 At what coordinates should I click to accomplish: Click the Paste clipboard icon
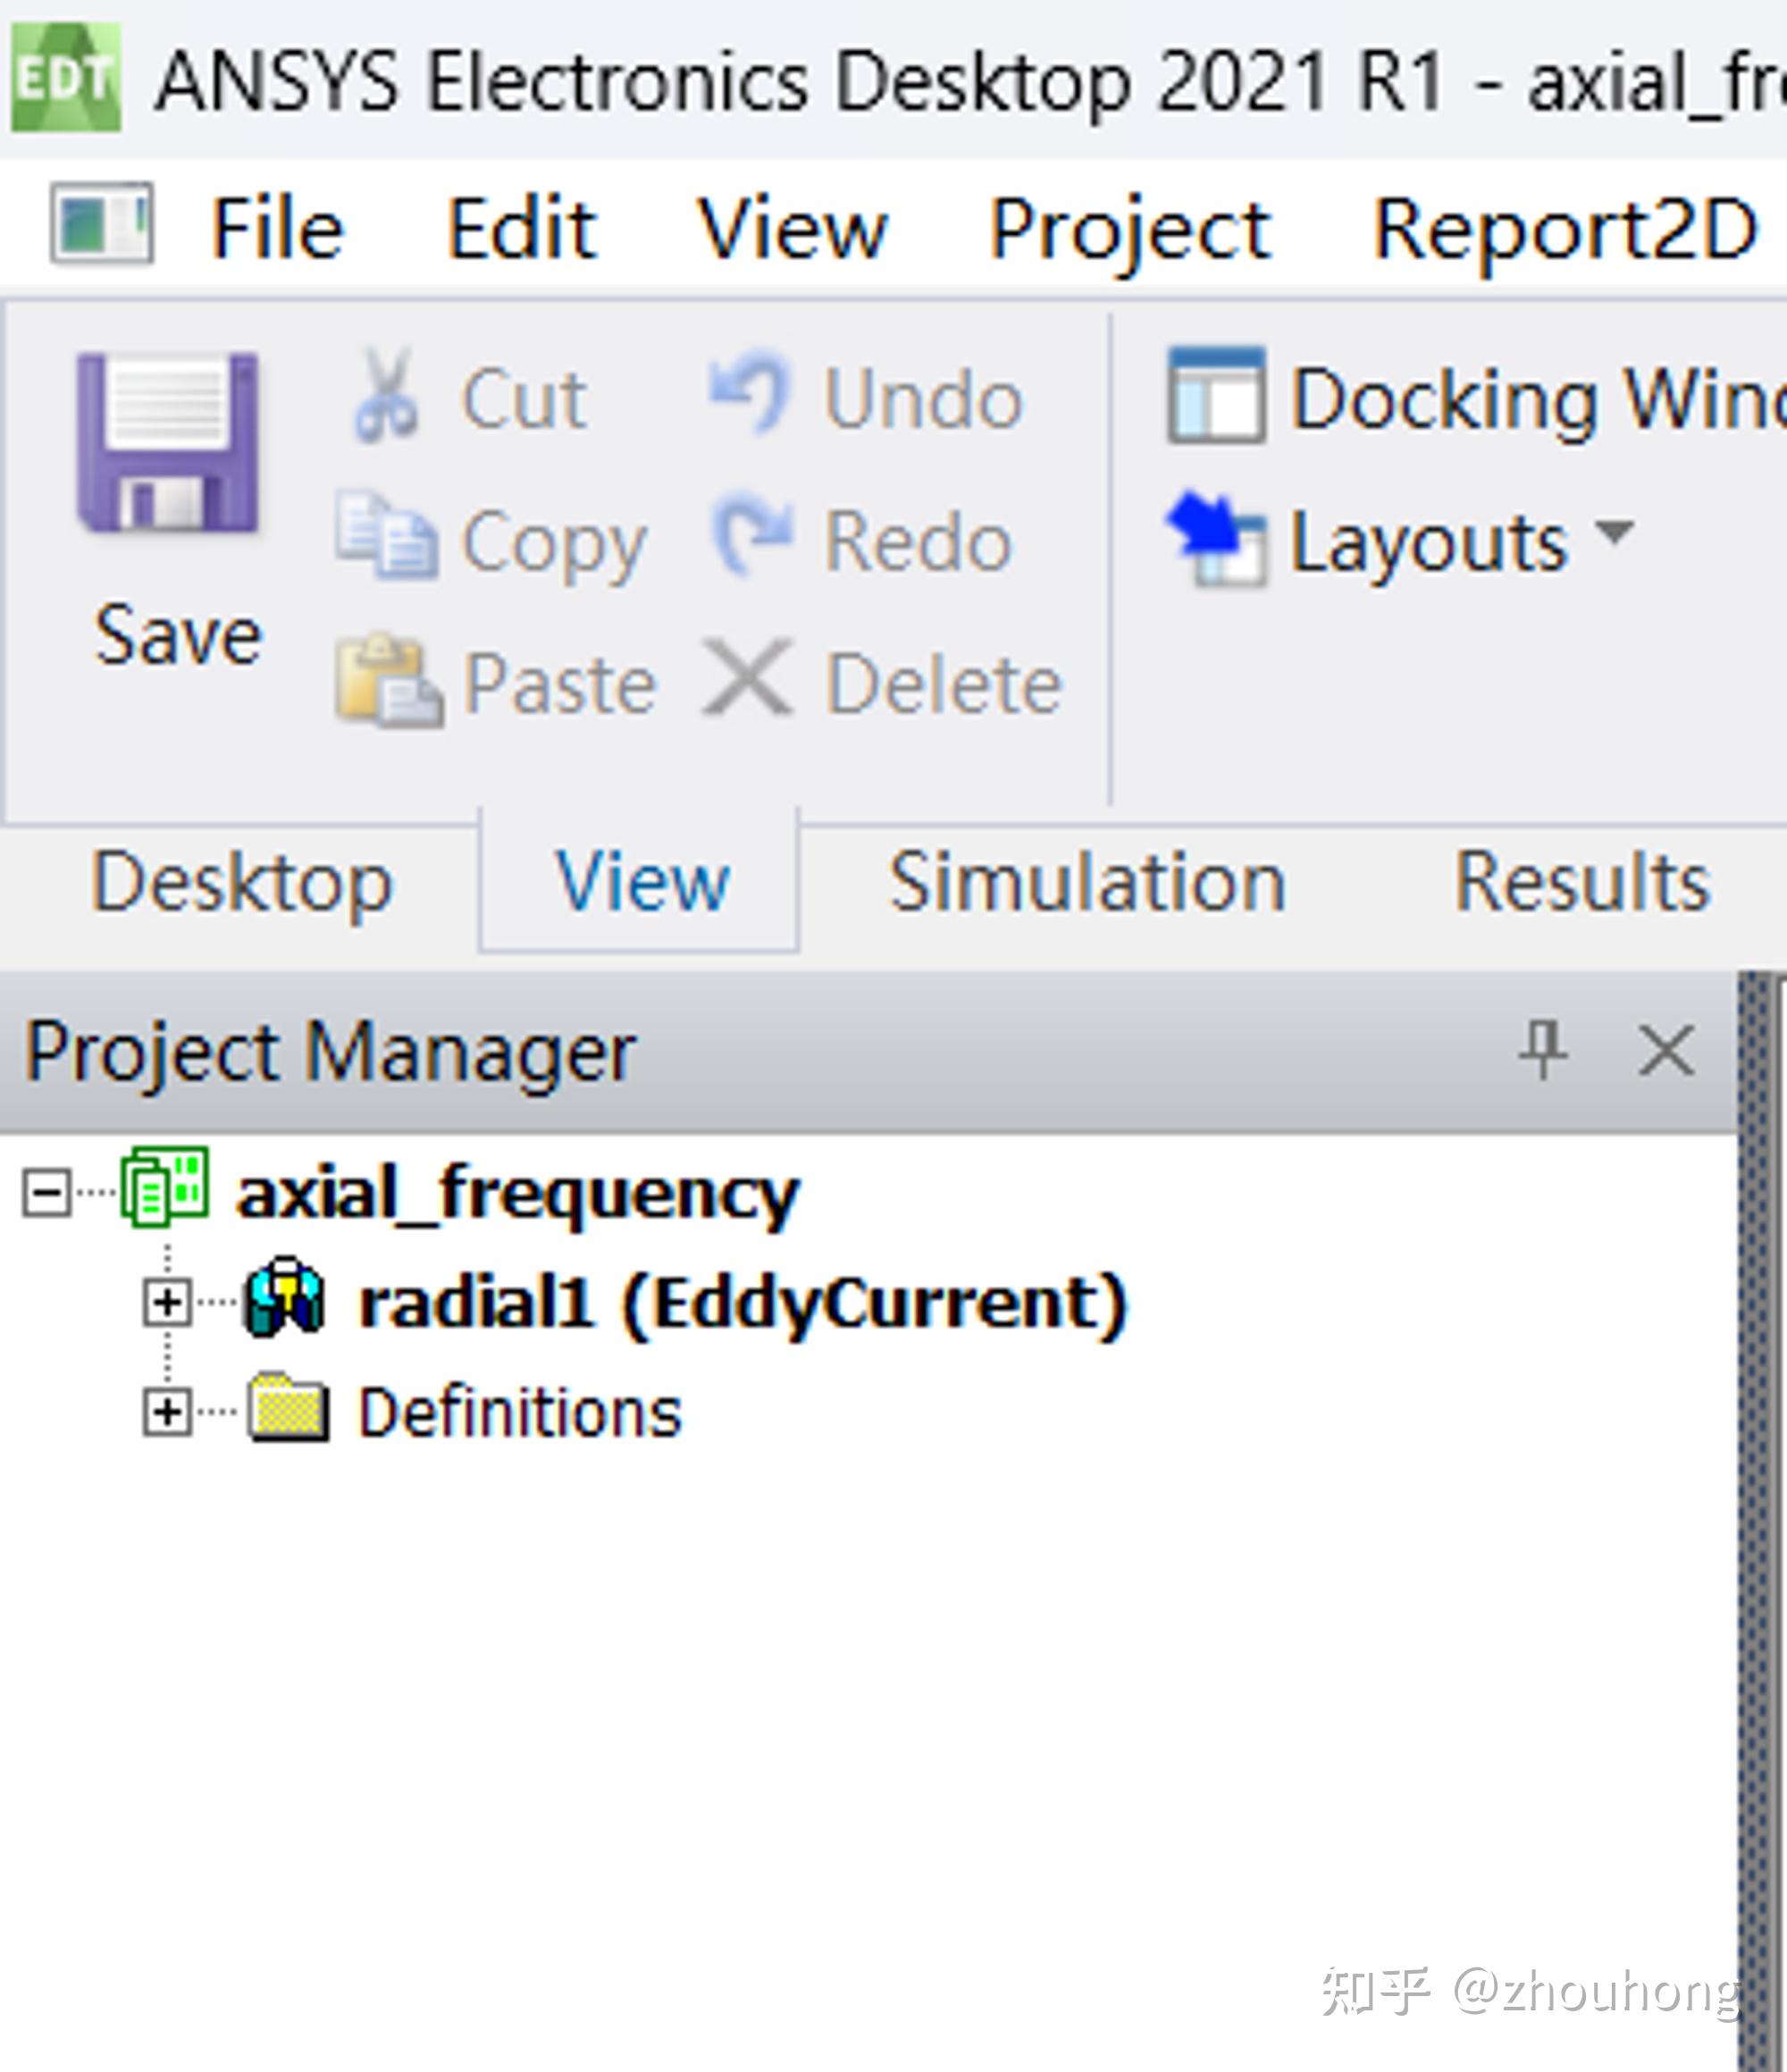(388, 682)
